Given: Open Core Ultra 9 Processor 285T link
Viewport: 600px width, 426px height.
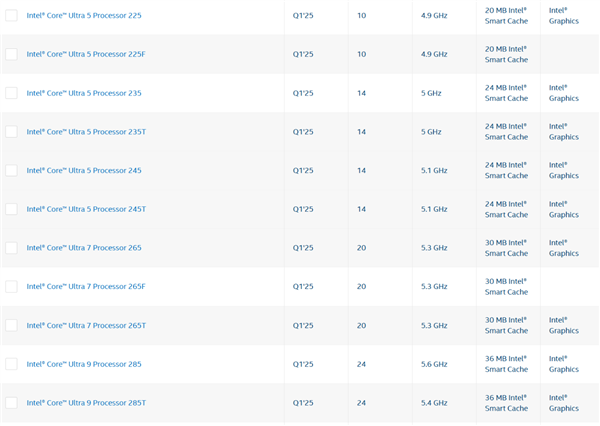Looking at the screenshot, I should tap(86, 403).
